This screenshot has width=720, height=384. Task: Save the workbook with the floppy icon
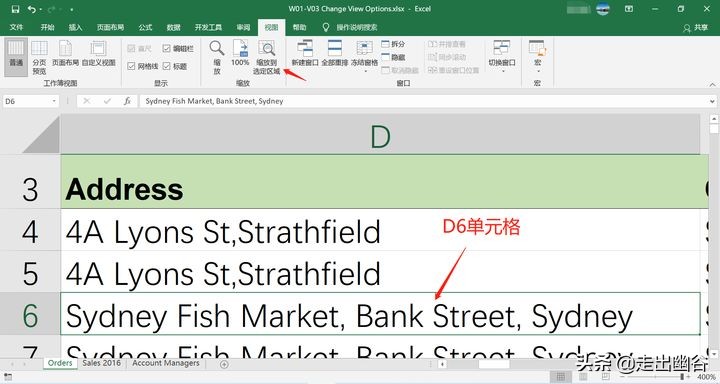coord(15,9)
